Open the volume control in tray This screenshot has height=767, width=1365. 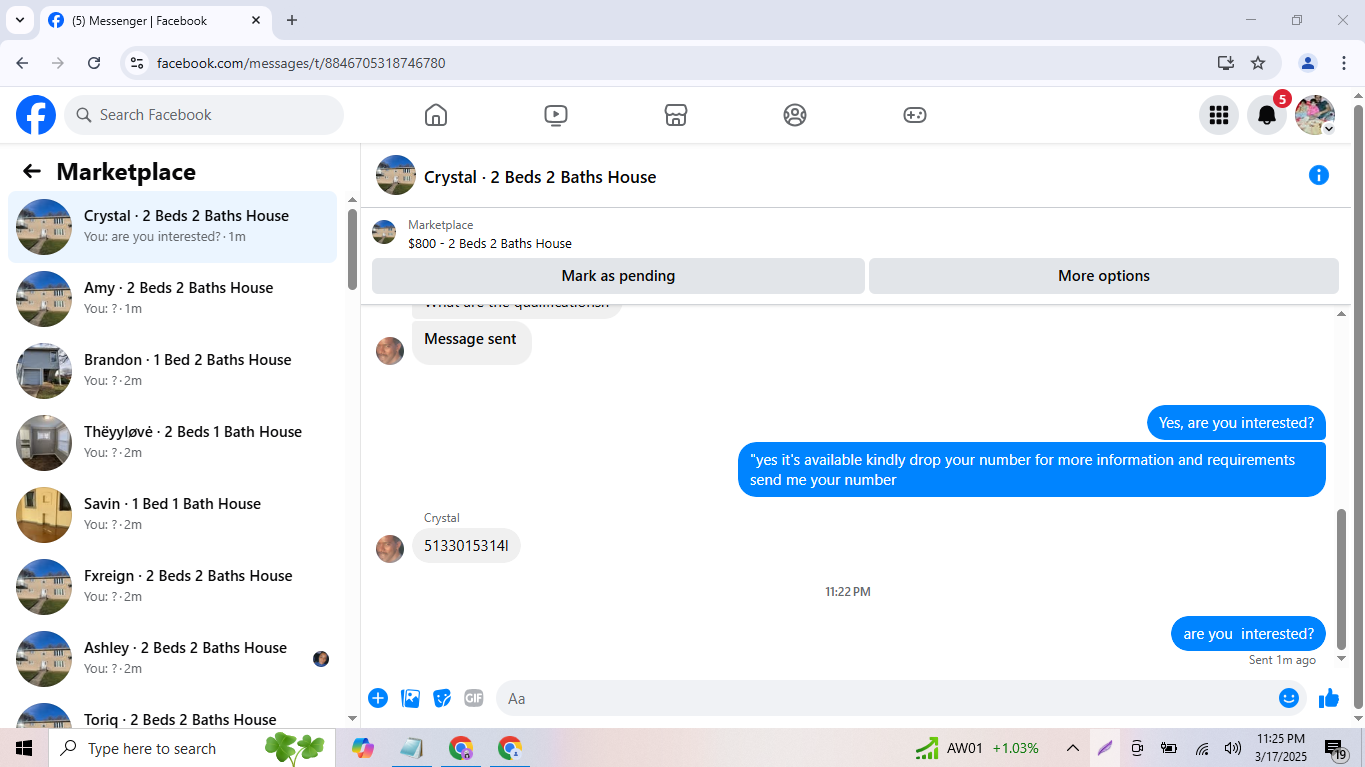pos(1233,748)
